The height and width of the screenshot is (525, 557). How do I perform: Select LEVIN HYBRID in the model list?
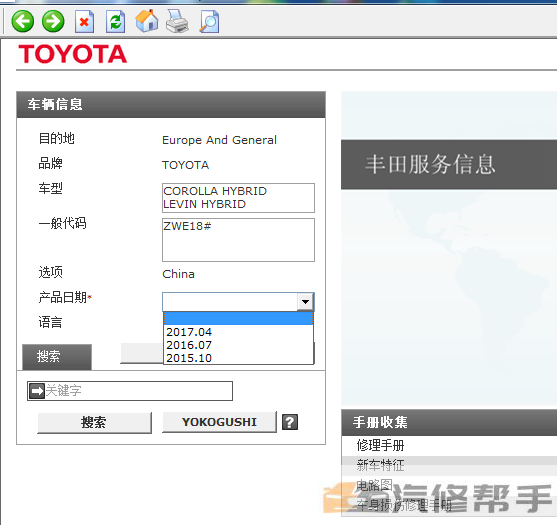click(204, 204)
